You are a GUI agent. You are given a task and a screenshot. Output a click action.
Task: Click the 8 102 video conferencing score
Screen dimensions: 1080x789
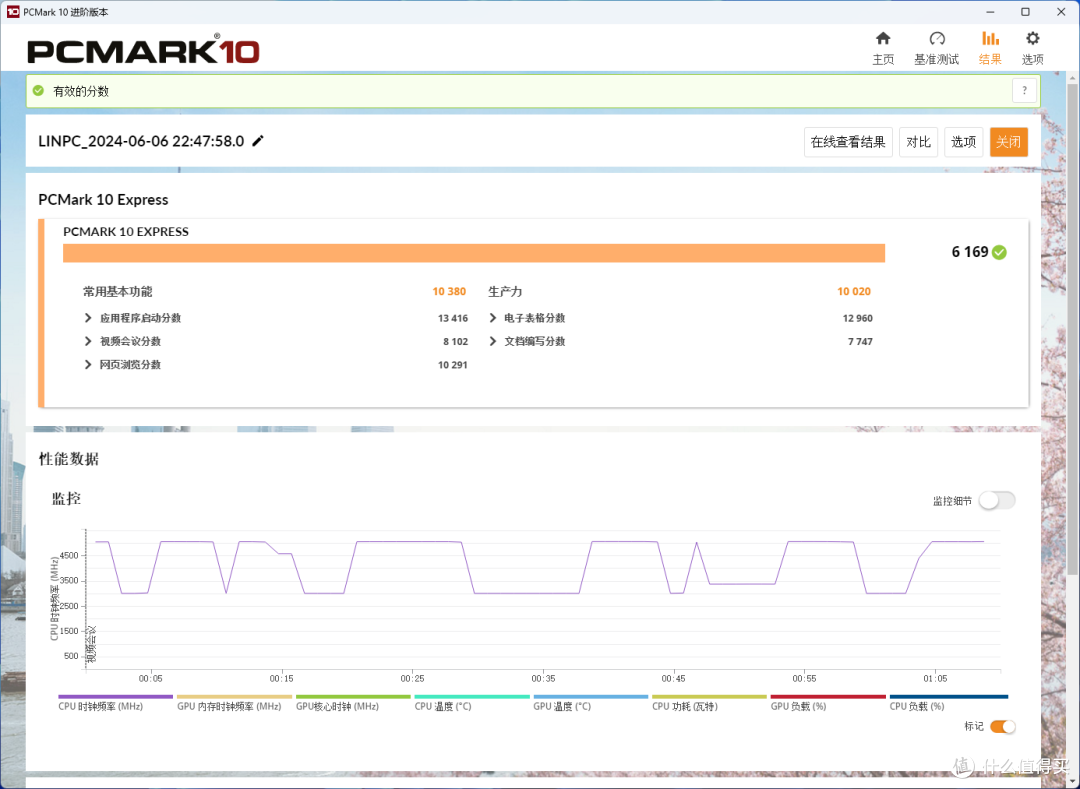pyautogui.click(x=455, y=341)
